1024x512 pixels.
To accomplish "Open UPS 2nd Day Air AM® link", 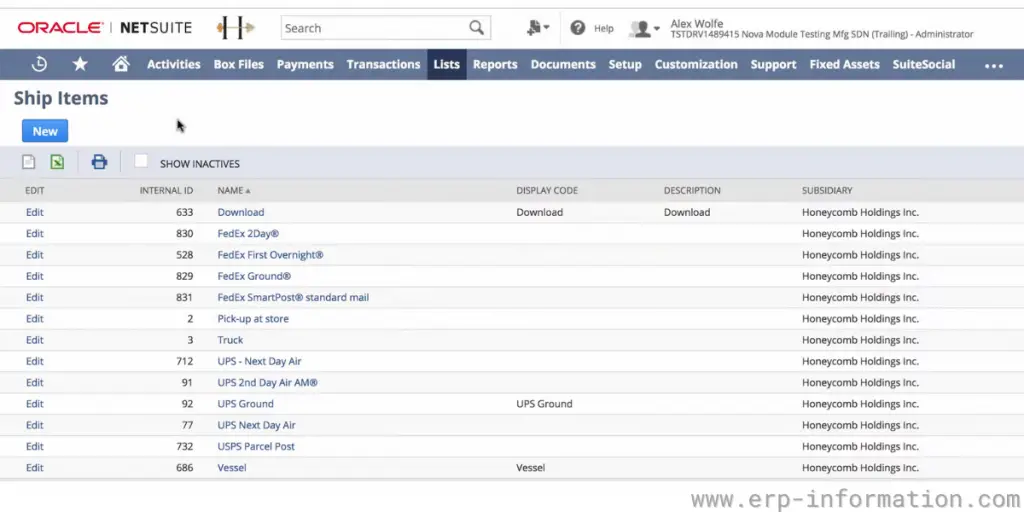I will click(268, 383).
